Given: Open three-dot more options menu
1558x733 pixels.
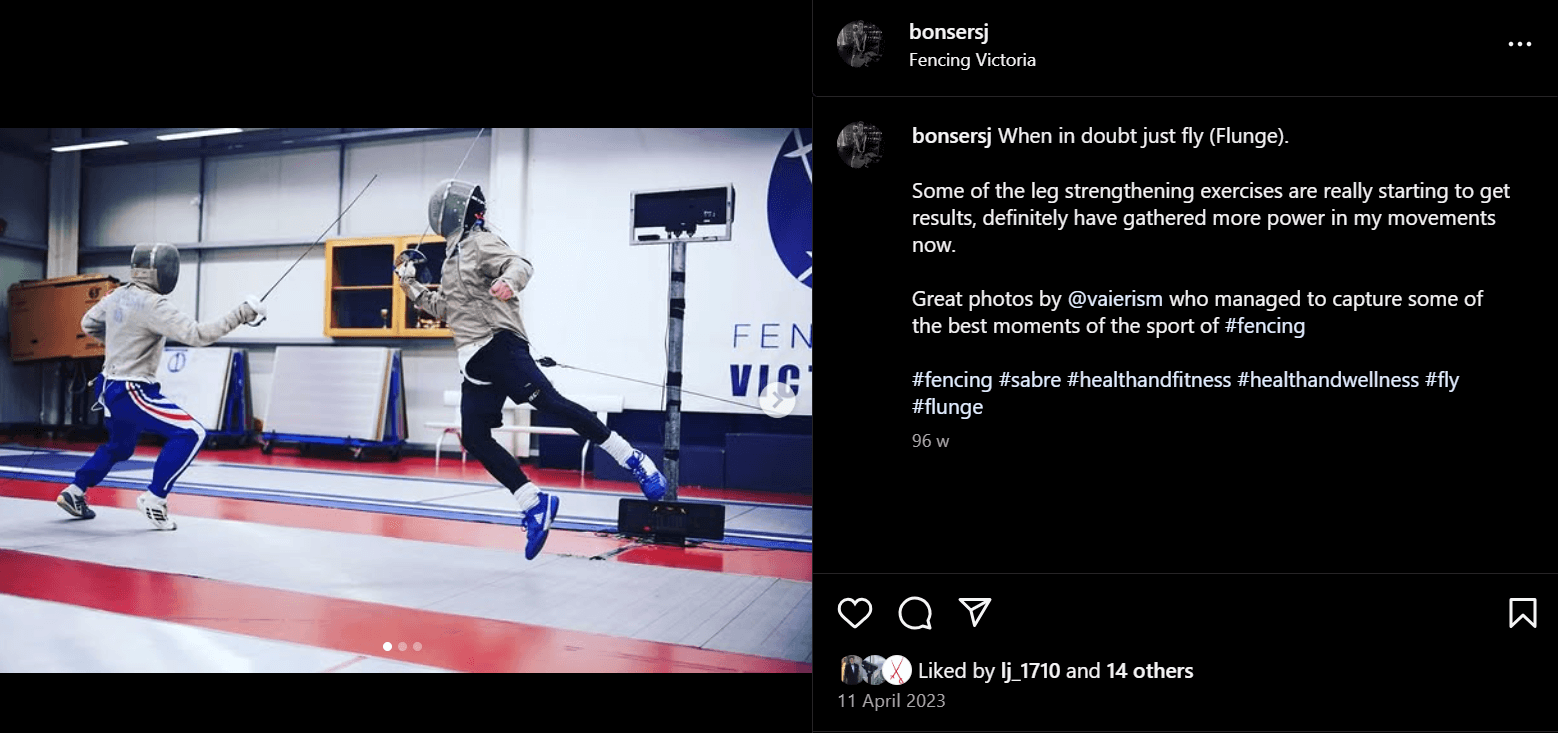Looking at the screenshot, I should [x=1519, y=44].
